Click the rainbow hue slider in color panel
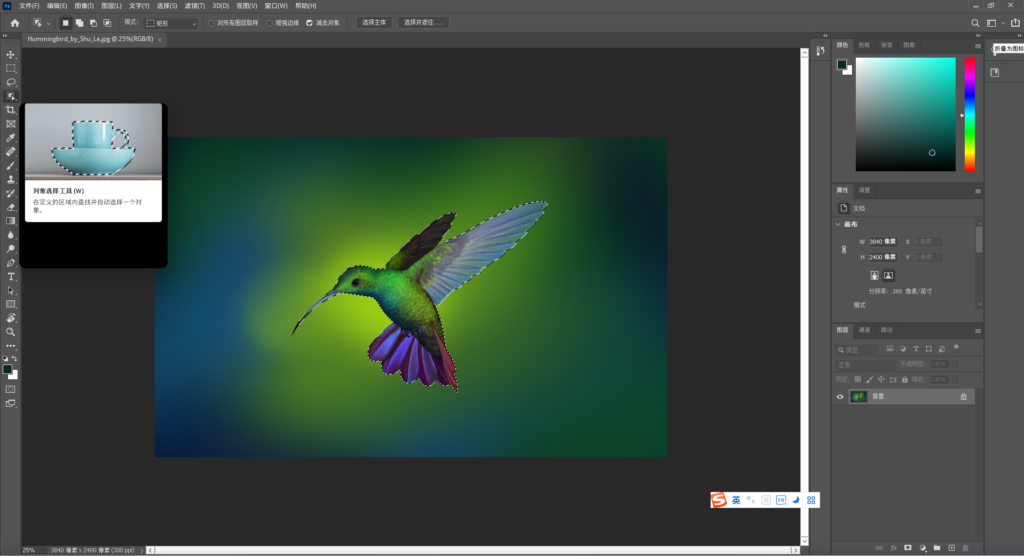The image size is (1024, 556). pos(969,113)
